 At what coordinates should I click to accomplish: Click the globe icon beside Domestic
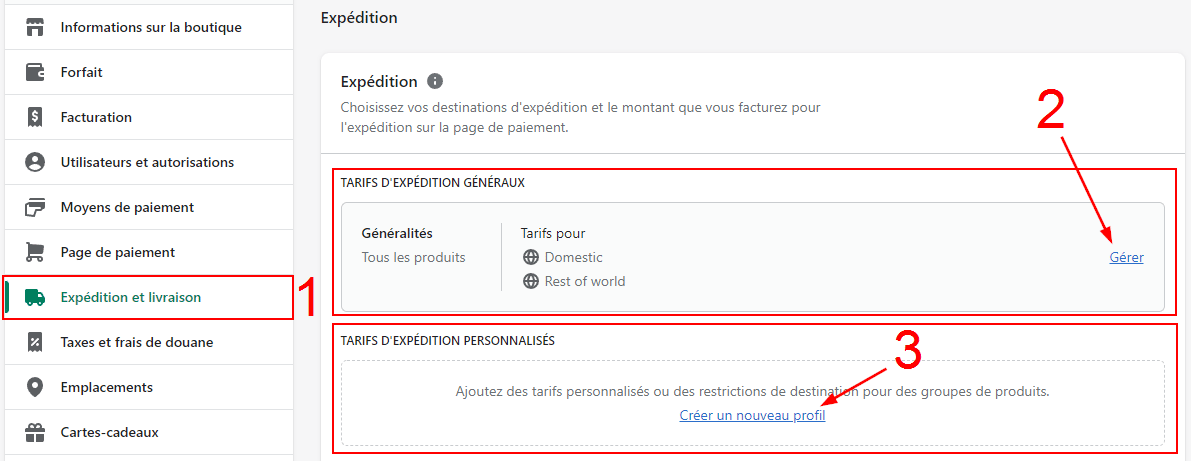531,257
